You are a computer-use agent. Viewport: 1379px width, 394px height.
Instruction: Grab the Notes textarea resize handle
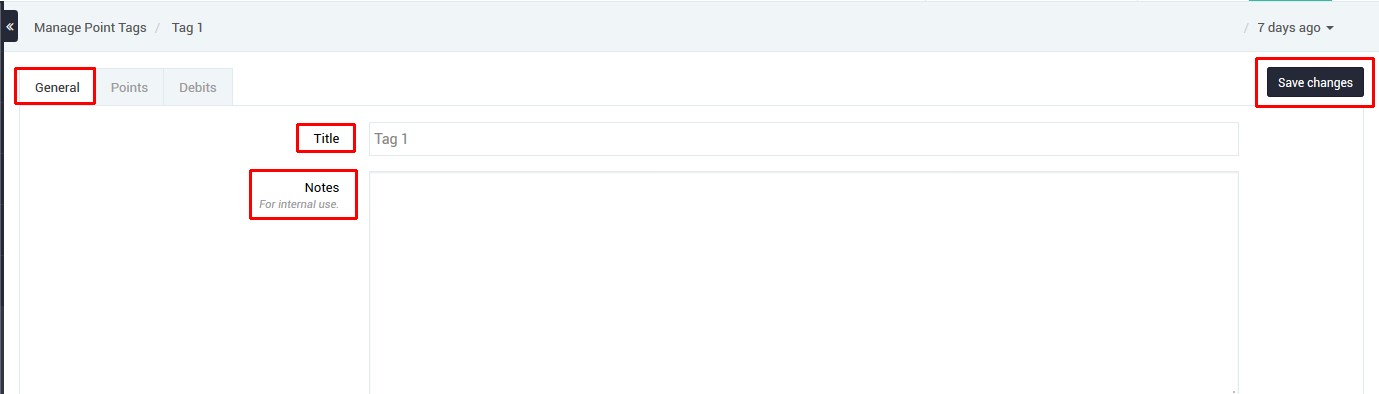click(1233, 390)
